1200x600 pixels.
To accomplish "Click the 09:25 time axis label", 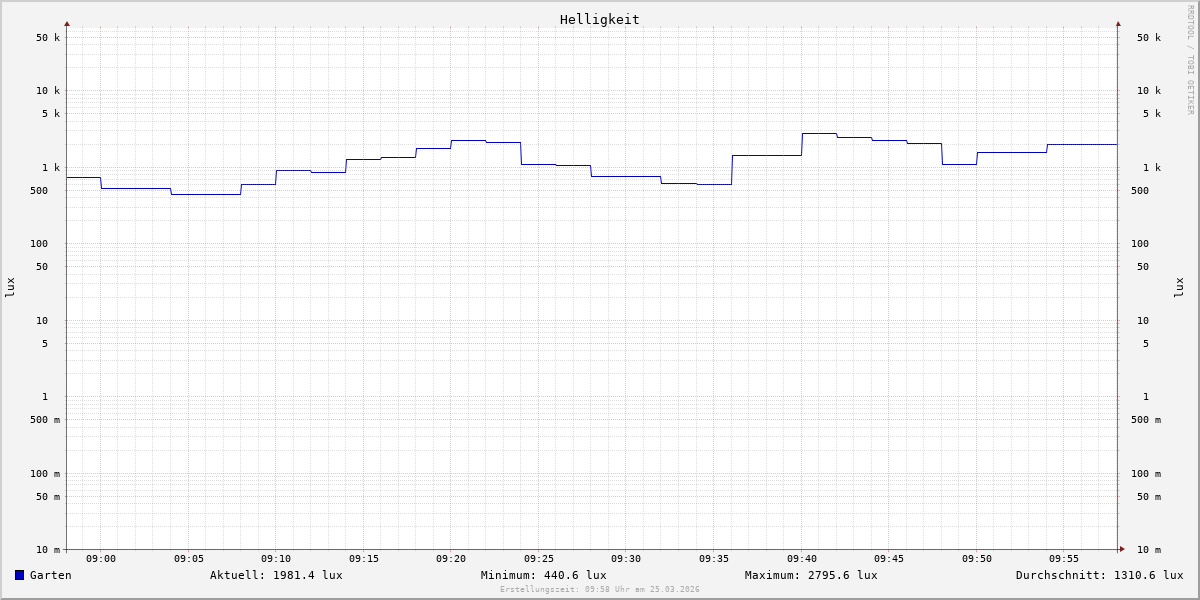I will (539, 559).
